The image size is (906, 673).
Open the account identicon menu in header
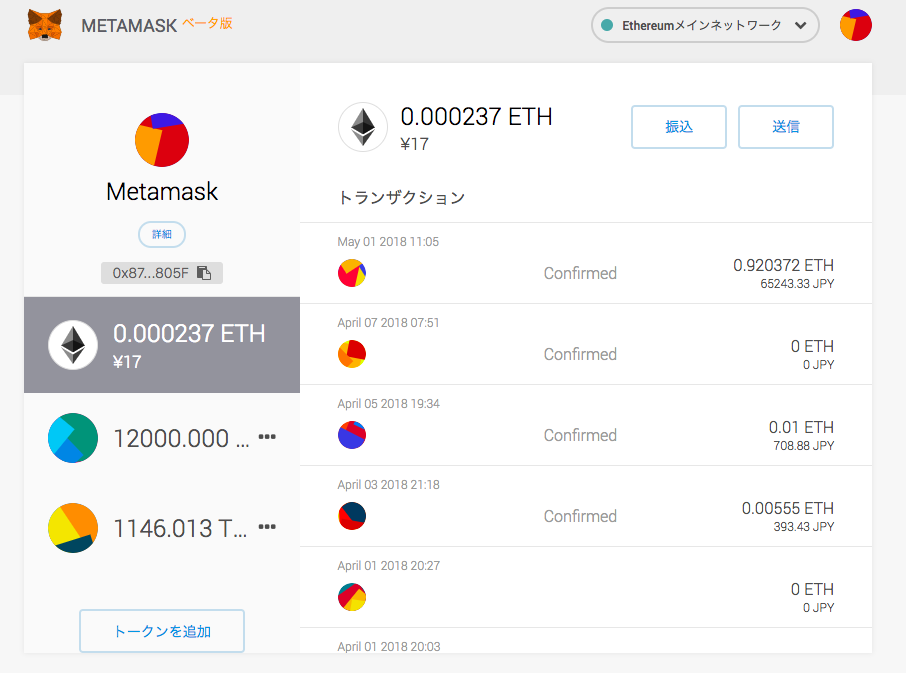855,26
